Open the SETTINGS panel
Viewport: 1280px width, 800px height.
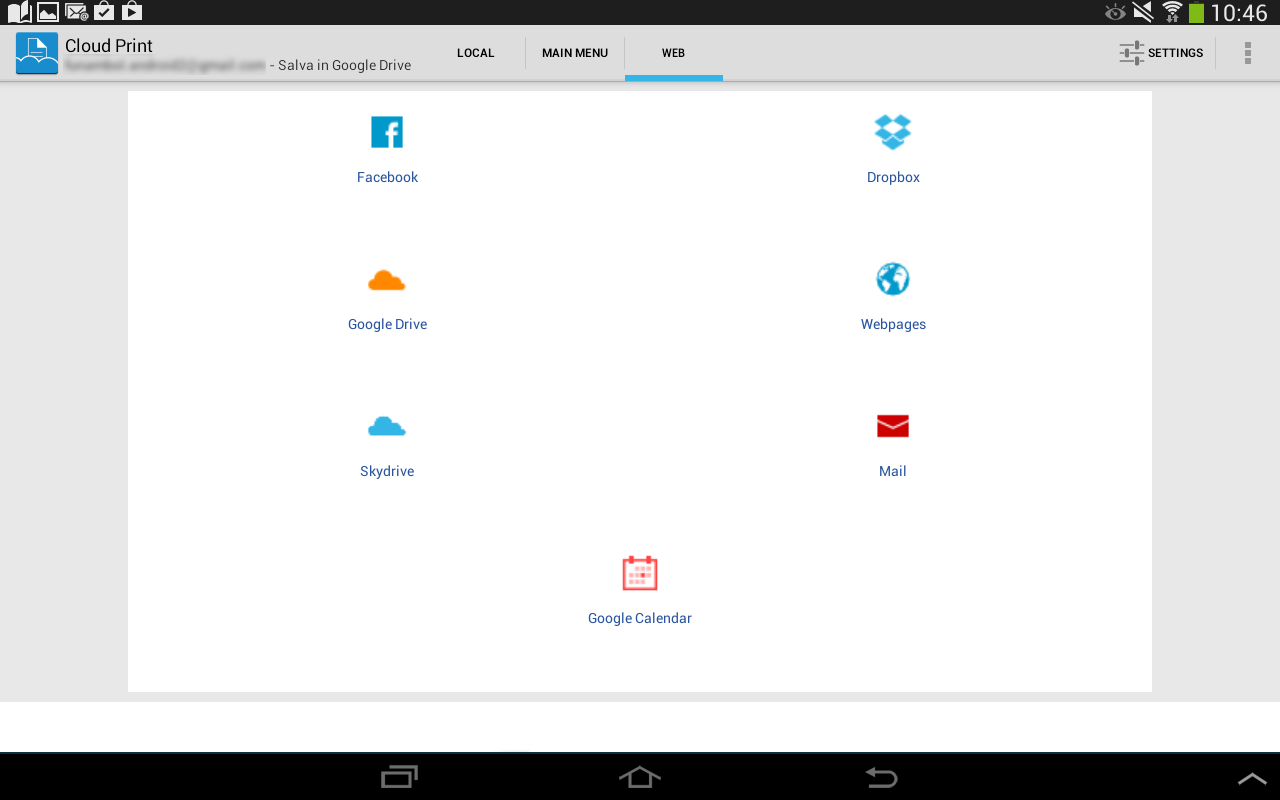[1161, 52]
